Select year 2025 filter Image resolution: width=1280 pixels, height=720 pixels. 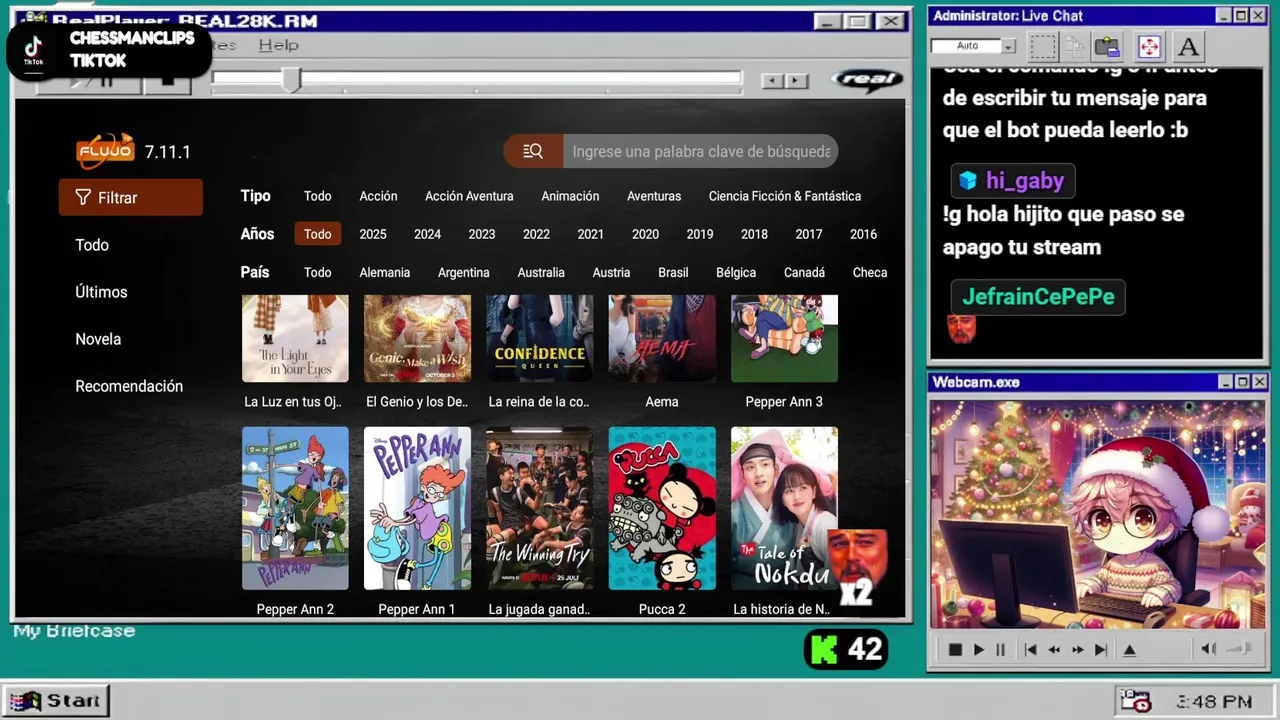point(373,234)
